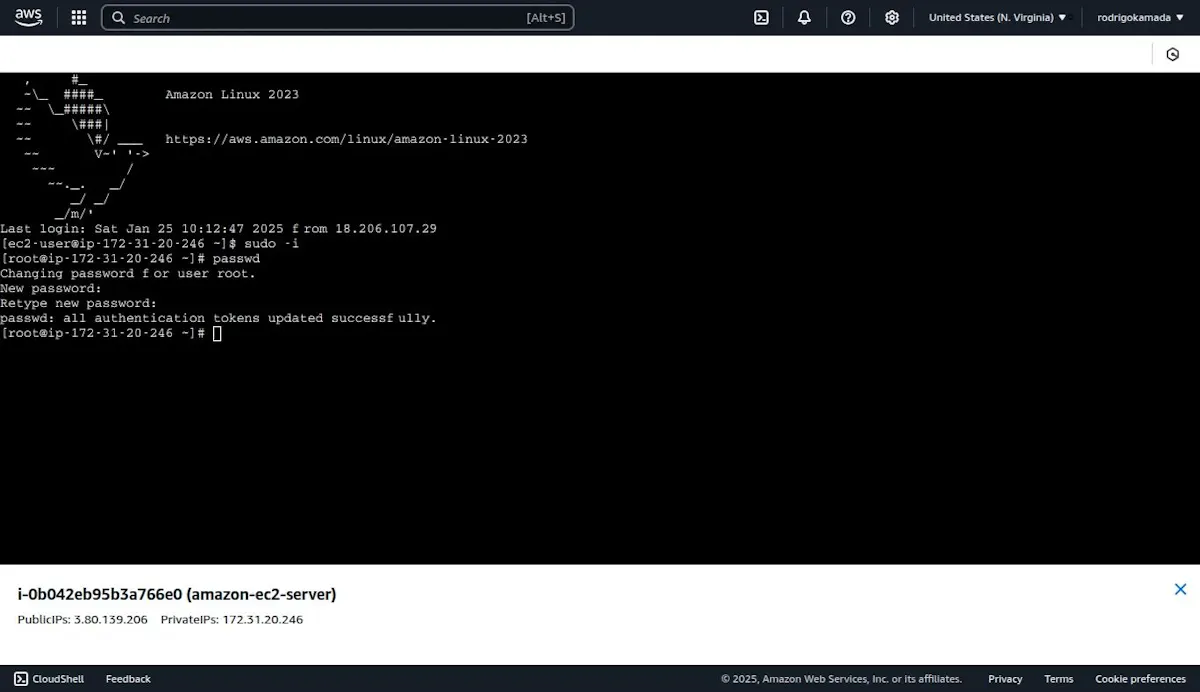
Task: Launch CloudShell from the top bar icon
Action: [761, 18]
